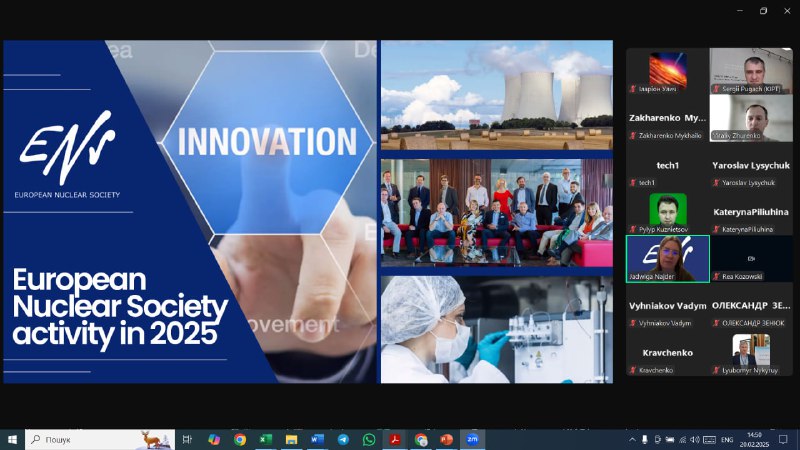Click the microphone icon in system tray

(645, 439)
